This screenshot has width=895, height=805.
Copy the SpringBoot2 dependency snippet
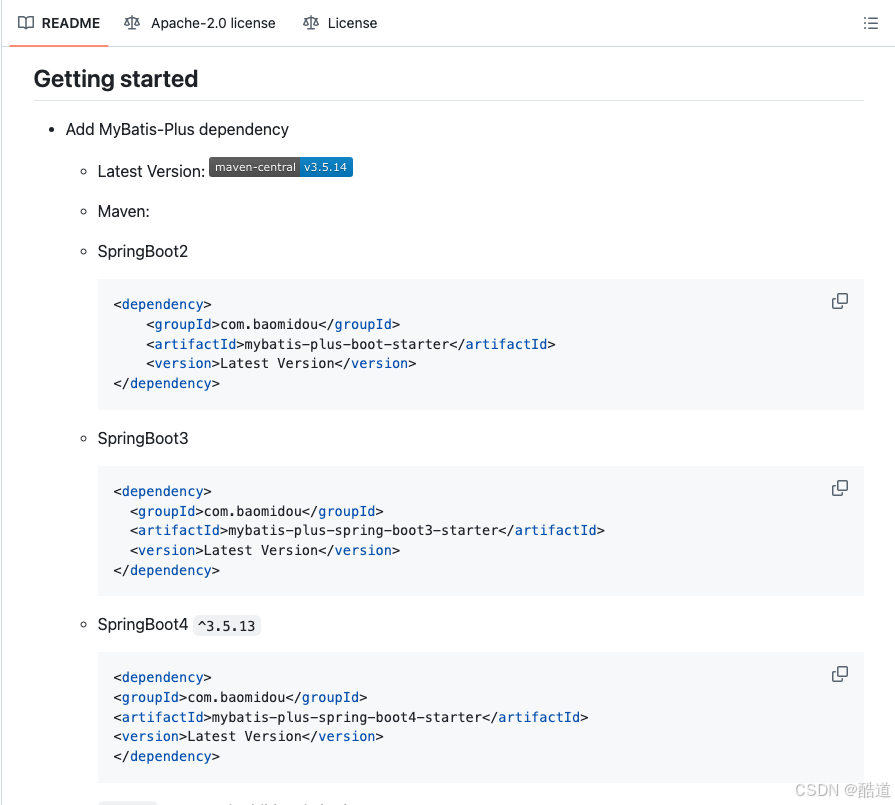839,300
